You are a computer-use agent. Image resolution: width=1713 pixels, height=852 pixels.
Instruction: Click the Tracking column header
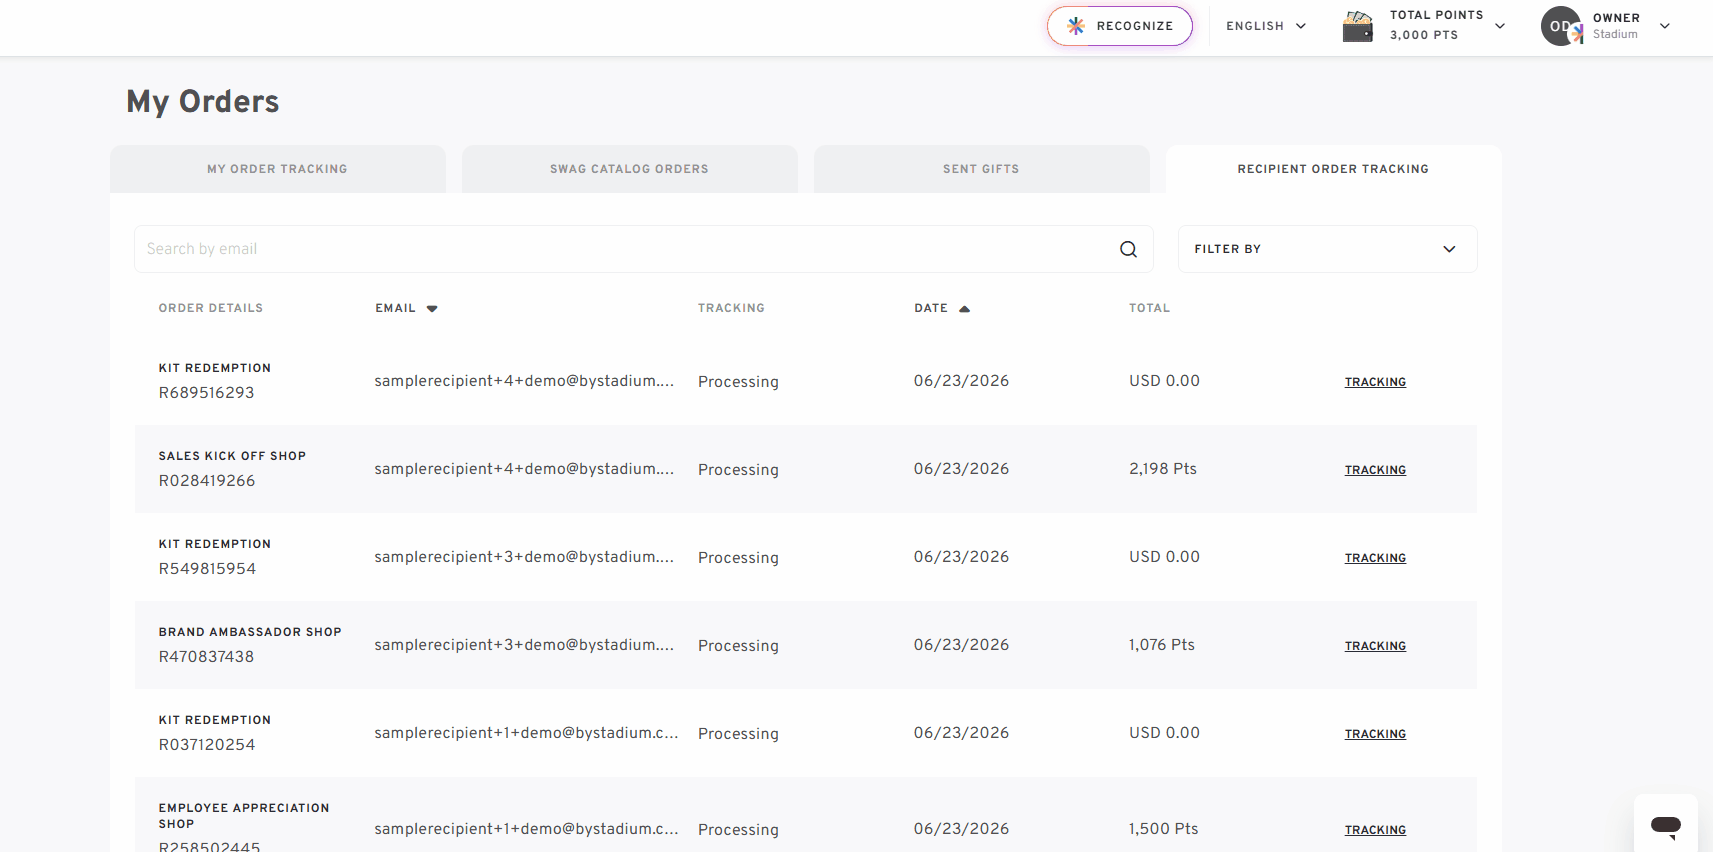tap(731, 308)
